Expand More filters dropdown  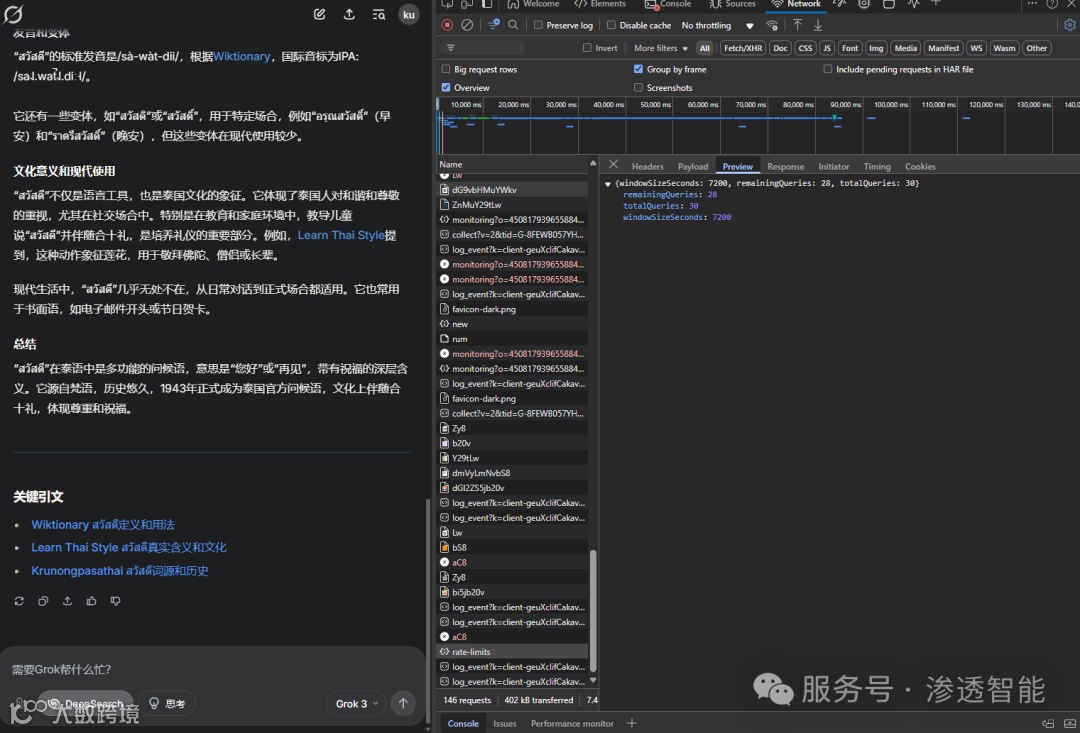[x=661, y=48]
